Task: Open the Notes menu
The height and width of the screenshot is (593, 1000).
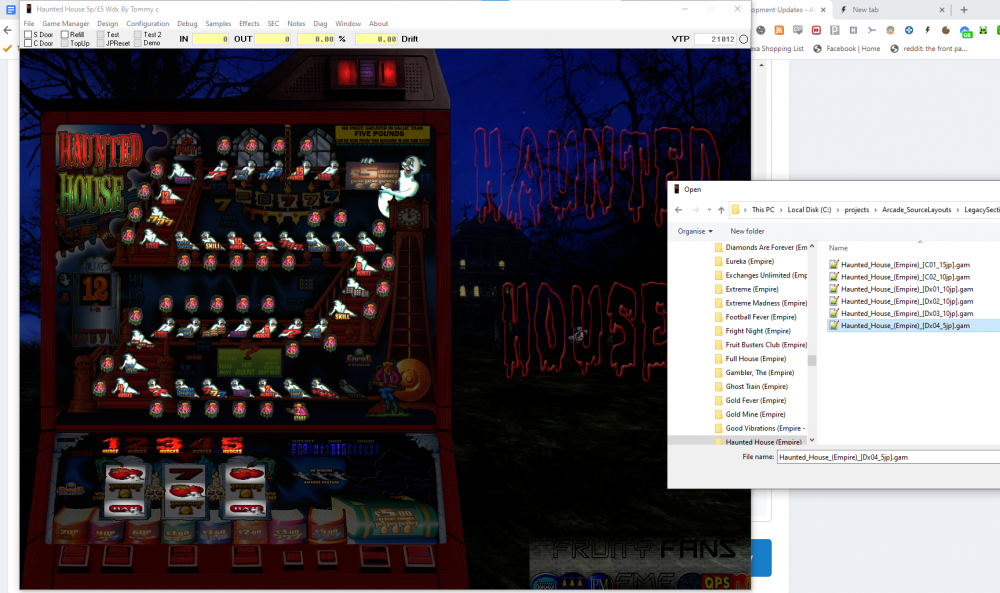Action: pyautogui.click(x=296, y=24)
